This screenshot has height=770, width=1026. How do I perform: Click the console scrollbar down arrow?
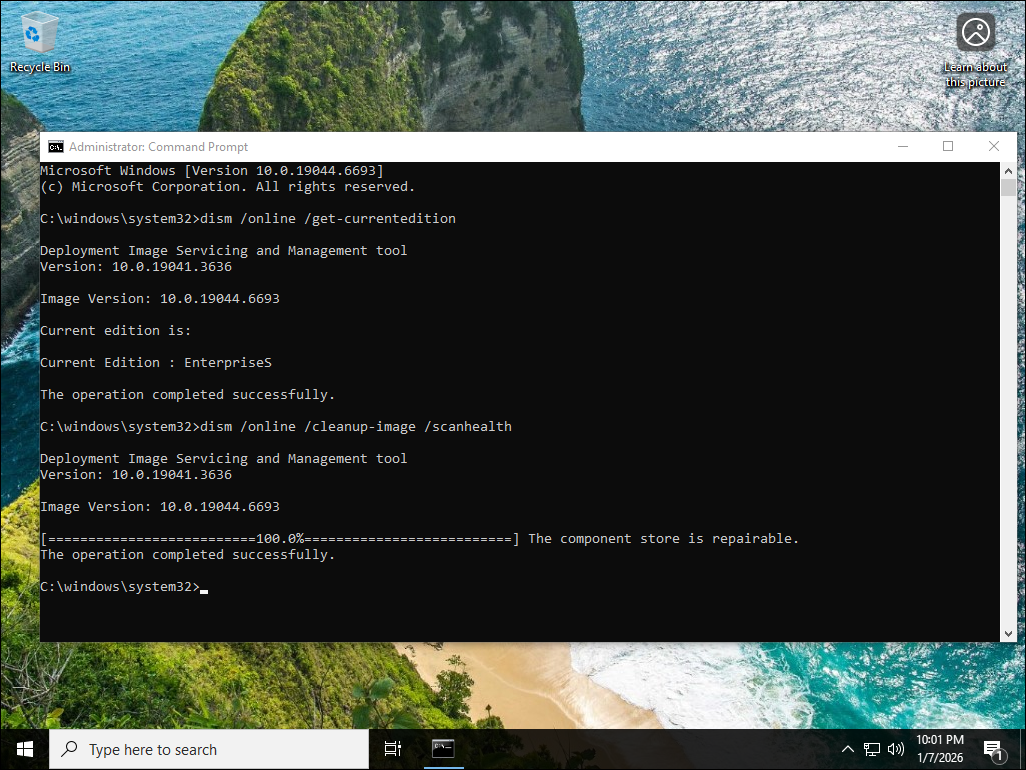(1008, 633)
